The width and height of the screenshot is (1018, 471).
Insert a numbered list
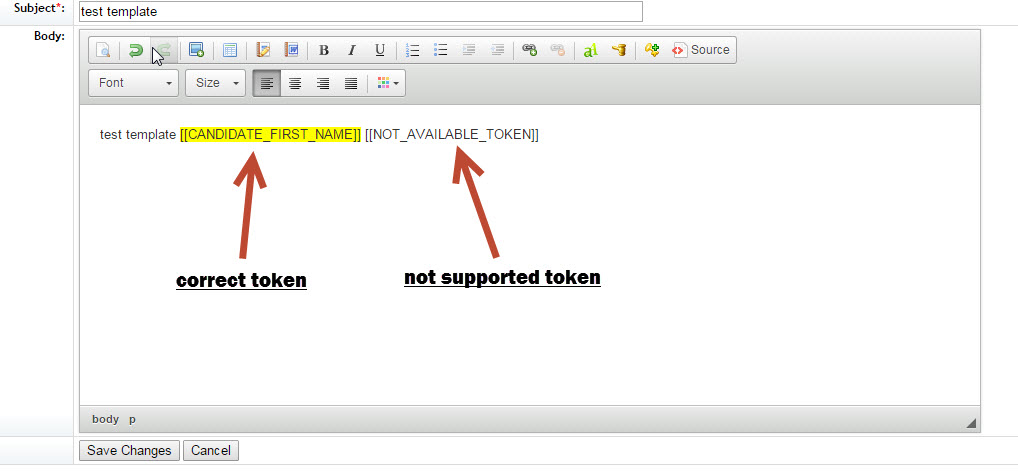coord(412,50)
